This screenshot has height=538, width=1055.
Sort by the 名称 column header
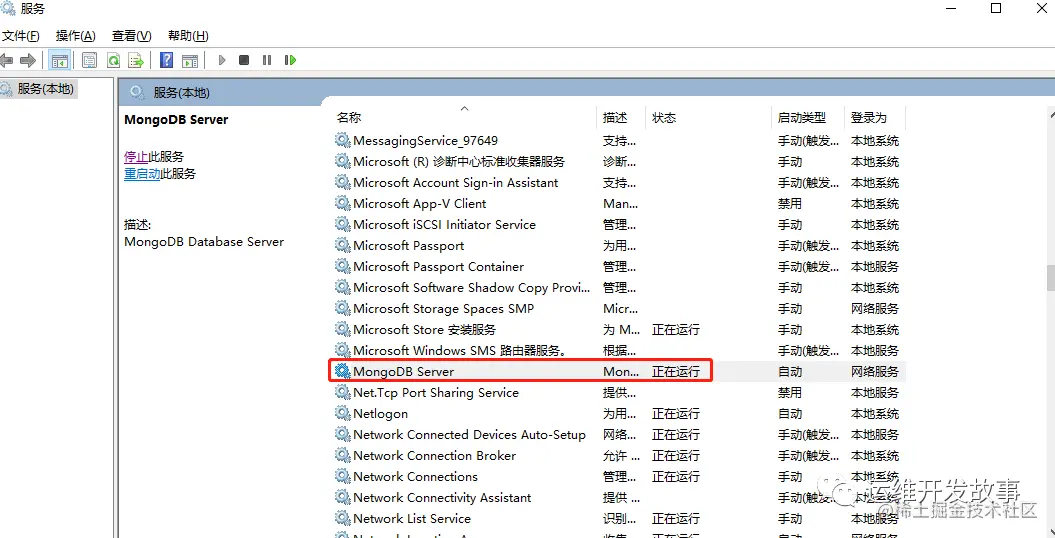349,118
